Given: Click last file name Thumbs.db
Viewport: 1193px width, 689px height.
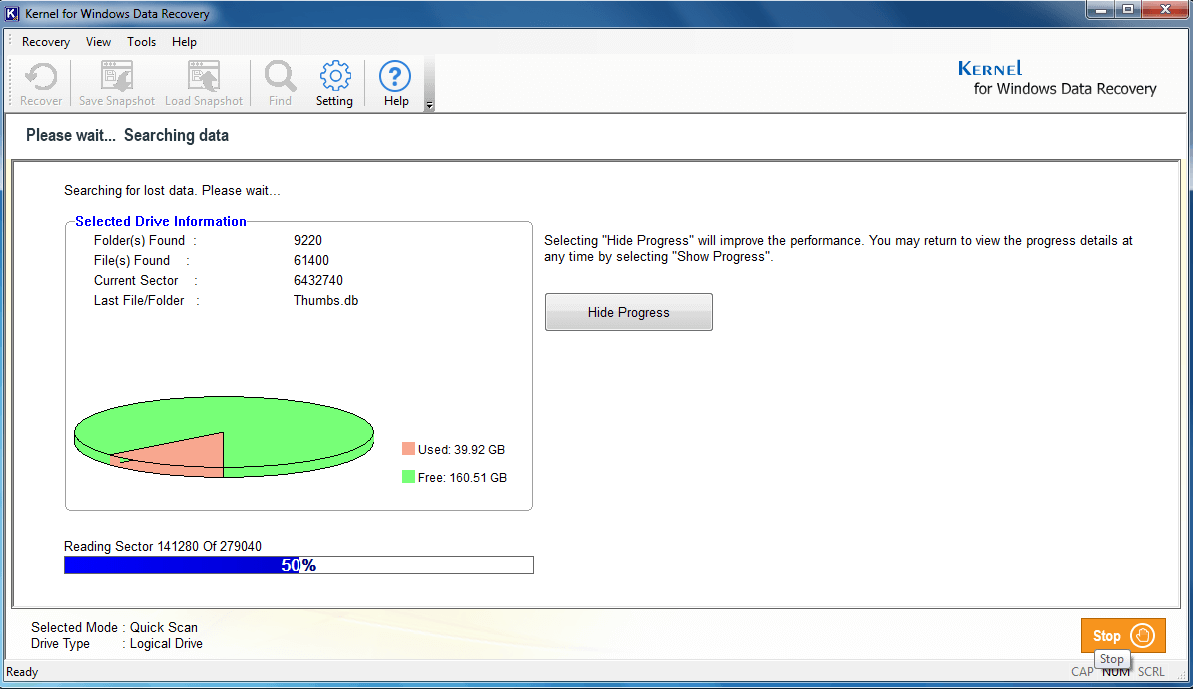Looking at the screenshot, I should click(326, 300).
